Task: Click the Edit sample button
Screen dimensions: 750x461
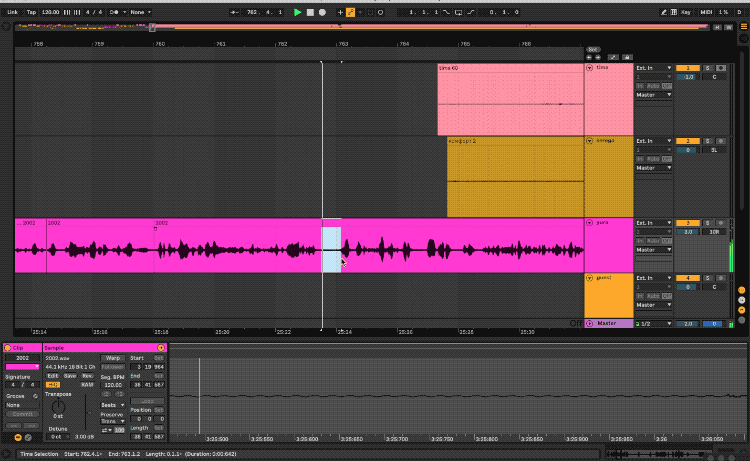Action: point(53,376)
